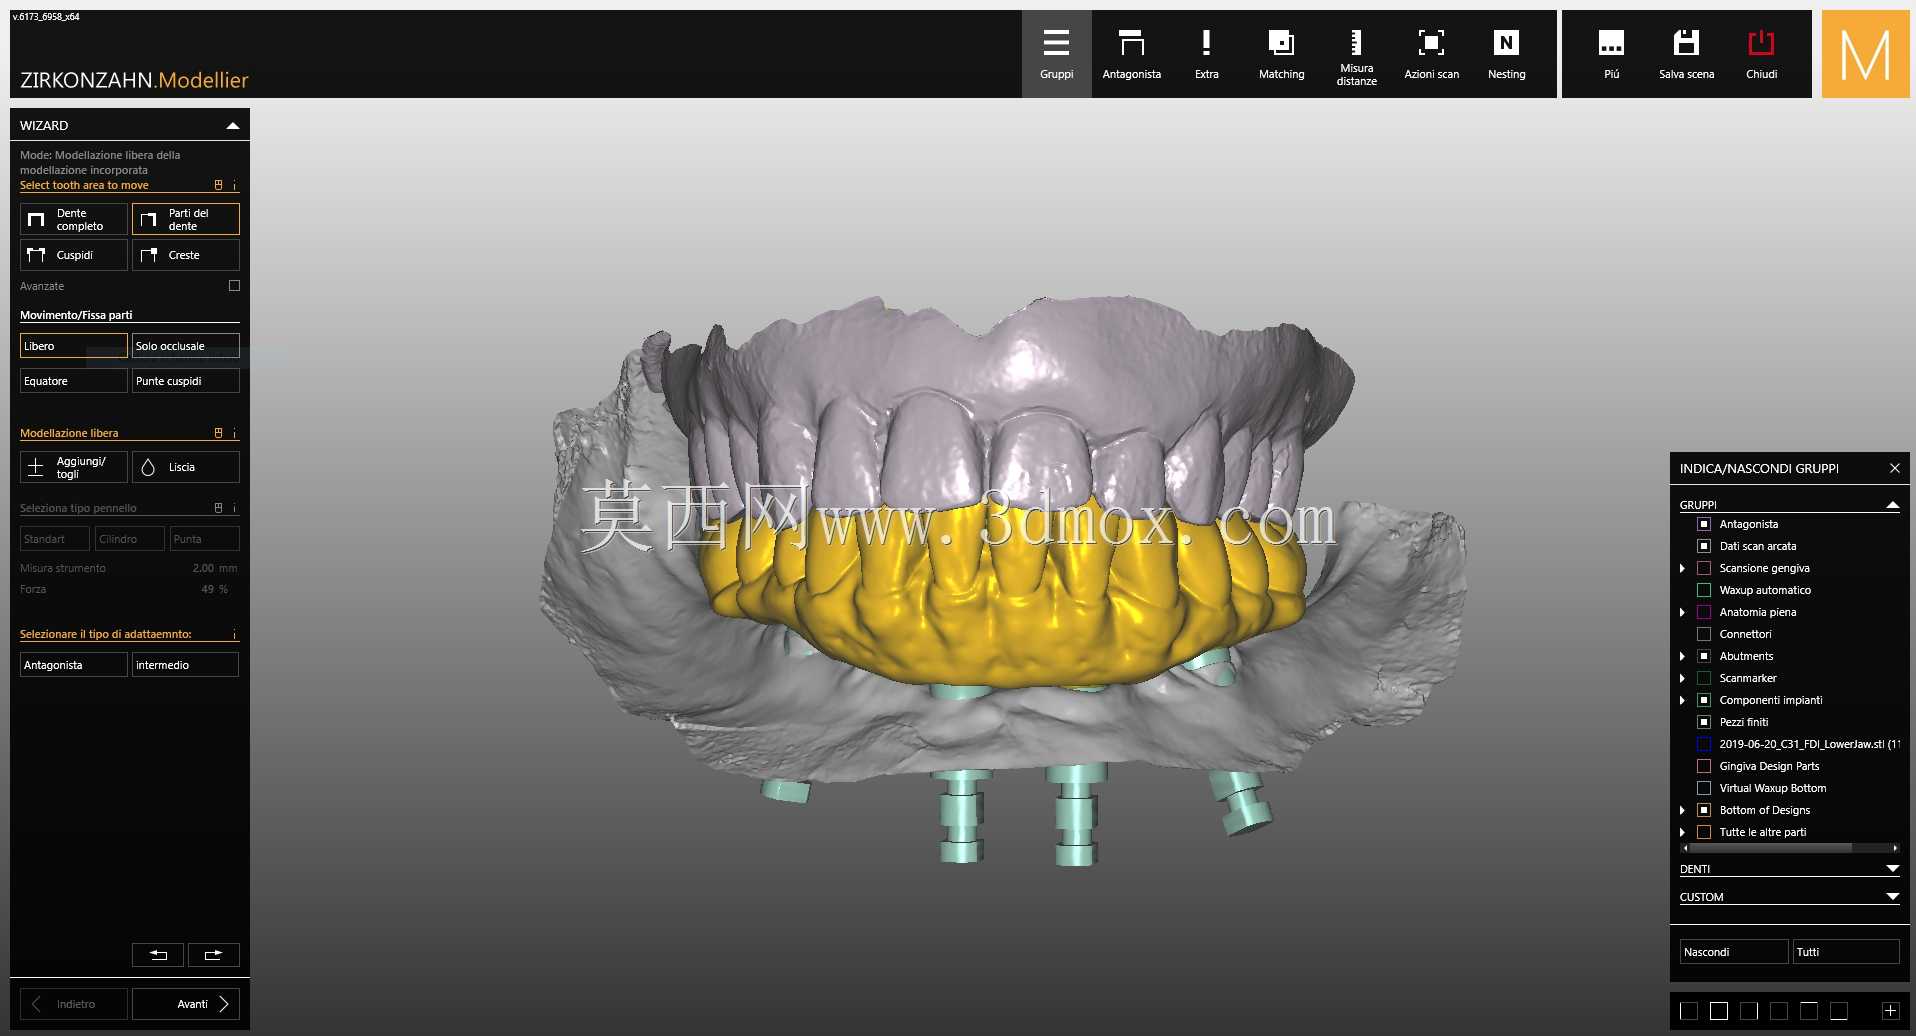The width and height of the screenshot is (1916, 1036).
Task: Click the undo arrow button
Action: click(158, 955)
